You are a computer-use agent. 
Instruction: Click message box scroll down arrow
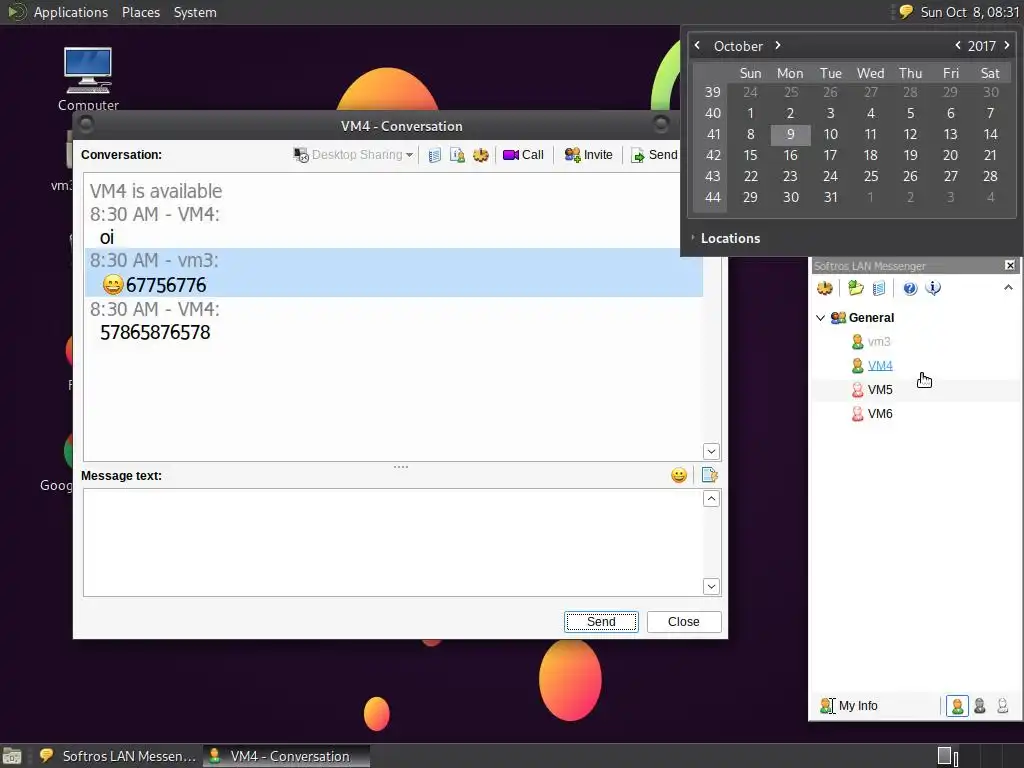pyautogui.click(x=711, y=586)
